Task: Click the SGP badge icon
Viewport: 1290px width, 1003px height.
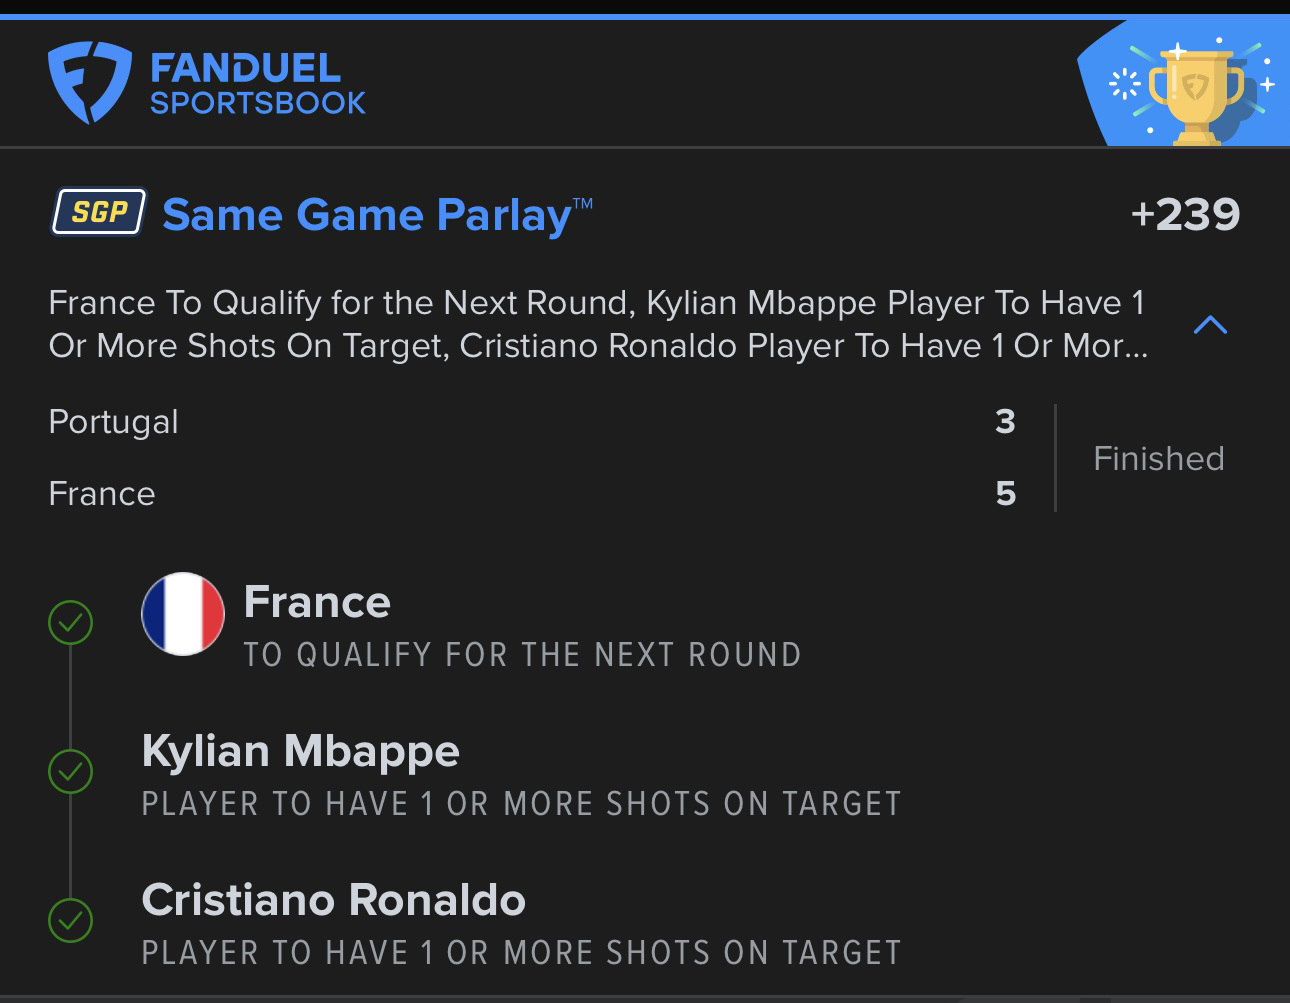Action: point(99,212)
